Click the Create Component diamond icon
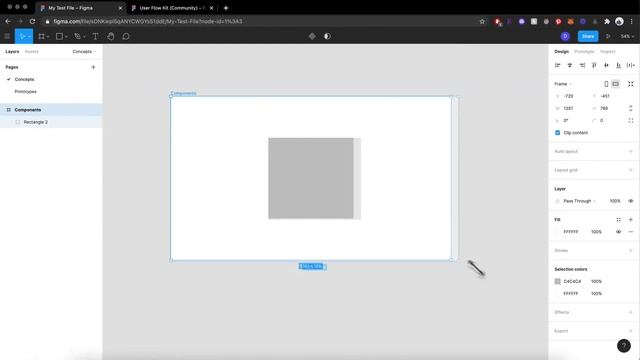The width and height of the screenshot is (640, 360). tap(312, 36)
